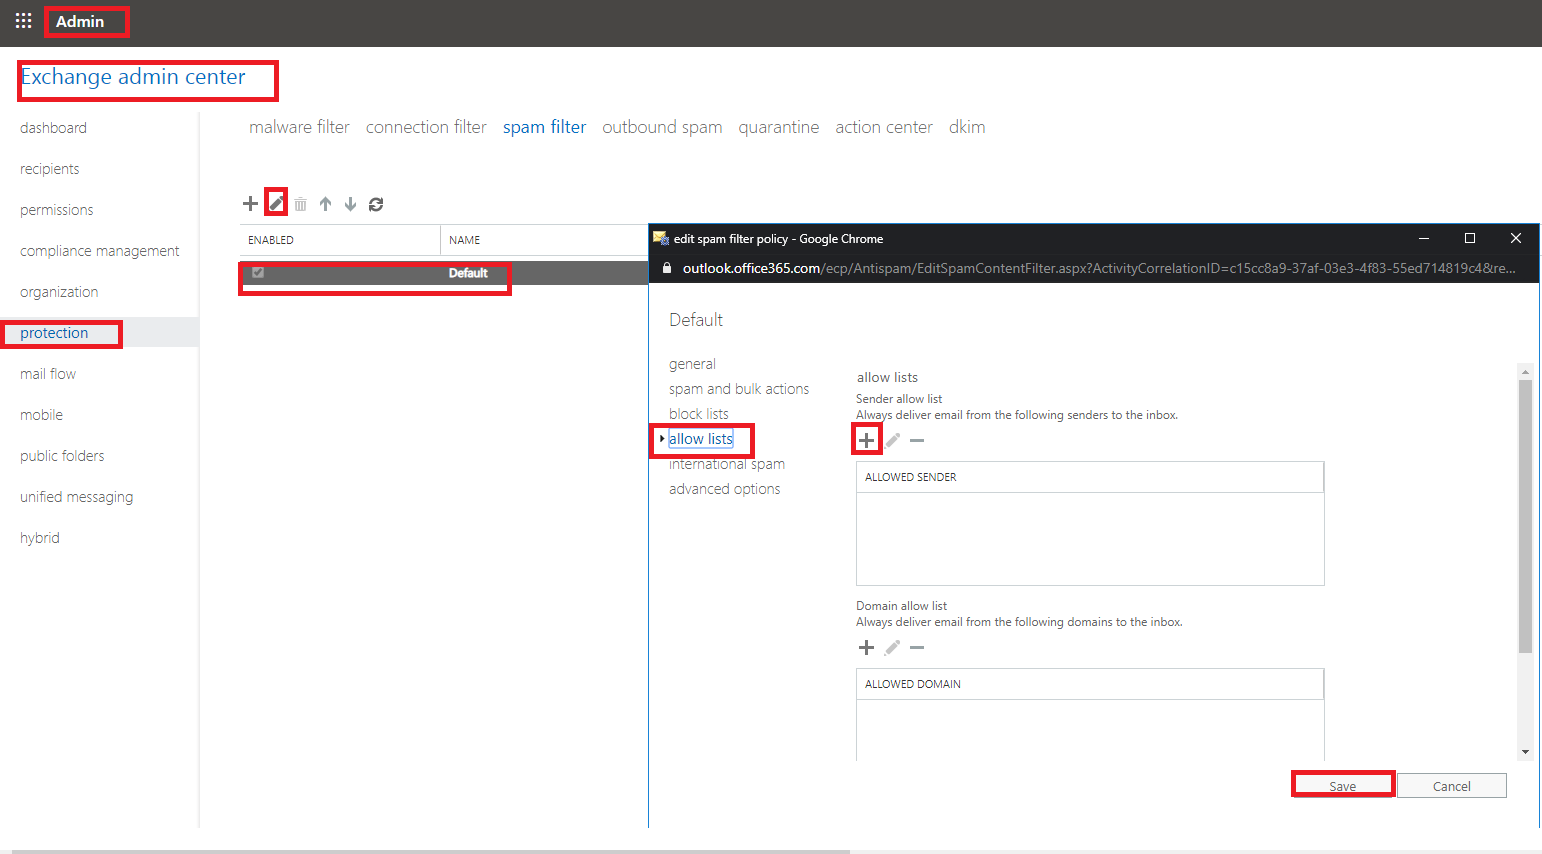
Task: Select the allow lists section
Action: [x=701, y=439]
